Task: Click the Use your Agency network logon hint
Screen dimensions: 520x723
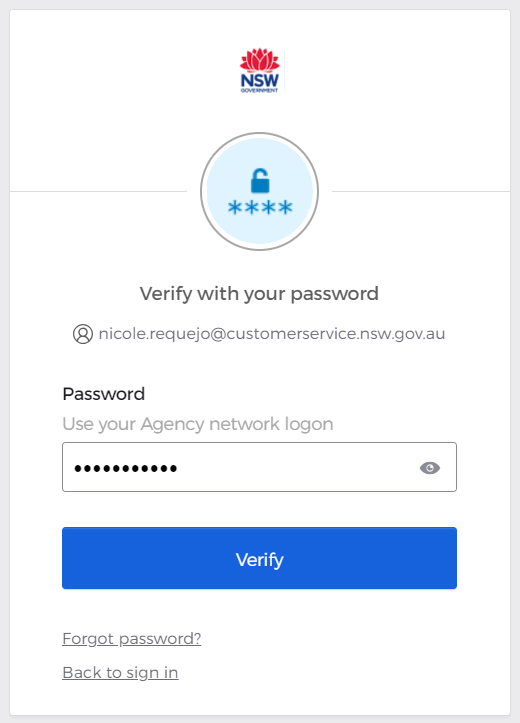Action: point(198,424)
